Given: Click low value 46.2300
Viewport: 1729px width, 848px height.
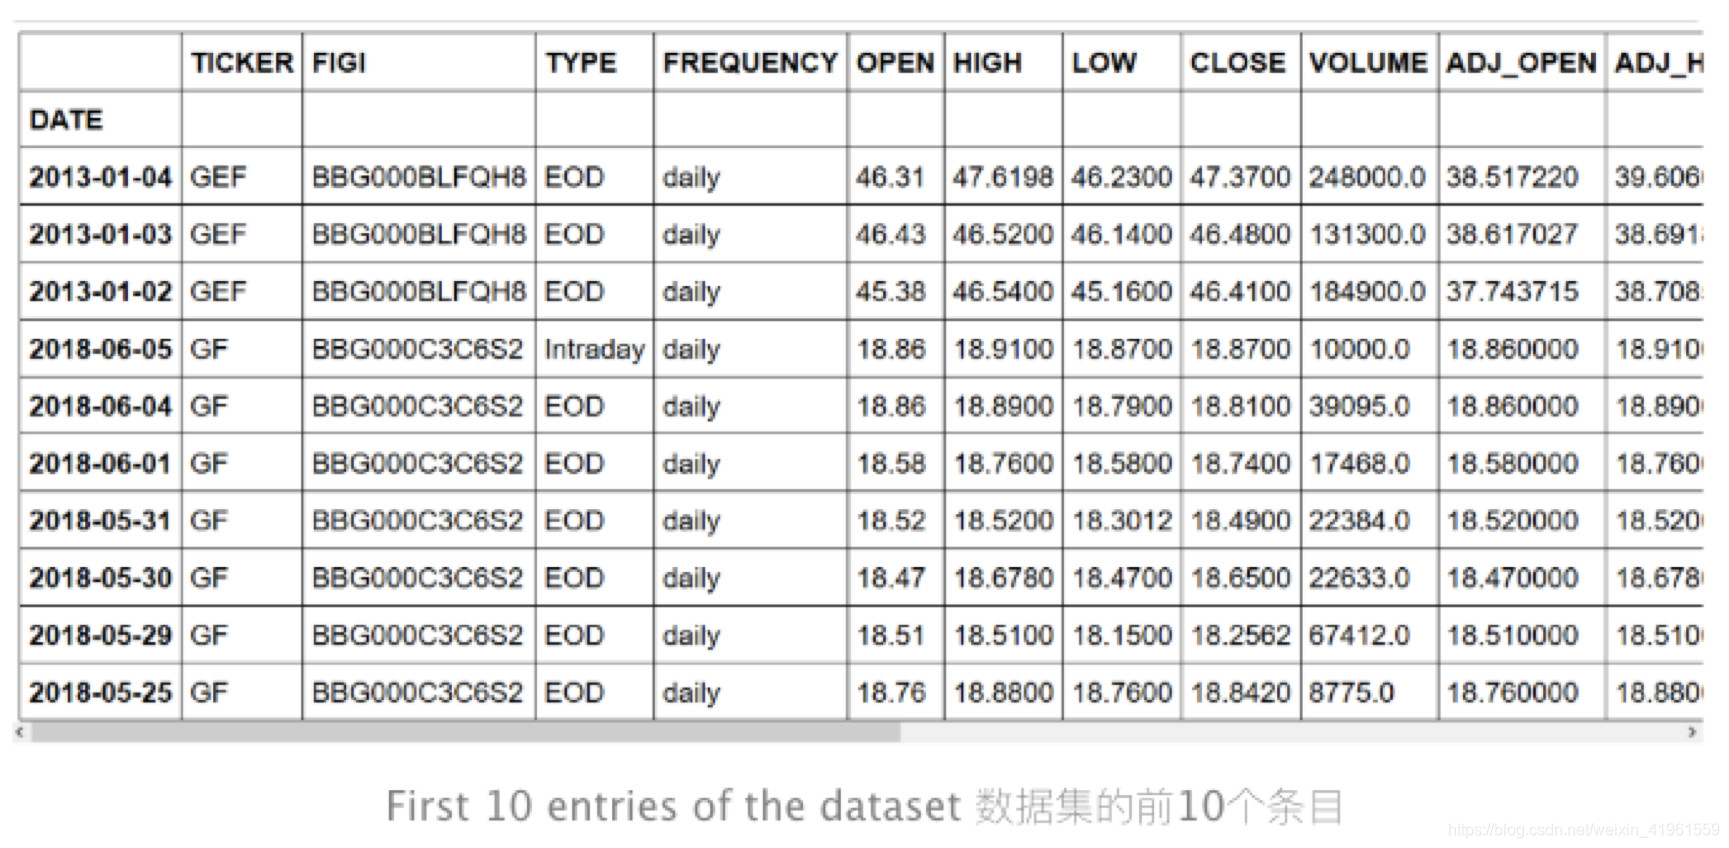Looking at the screenshot, I should click(1121, 177).
